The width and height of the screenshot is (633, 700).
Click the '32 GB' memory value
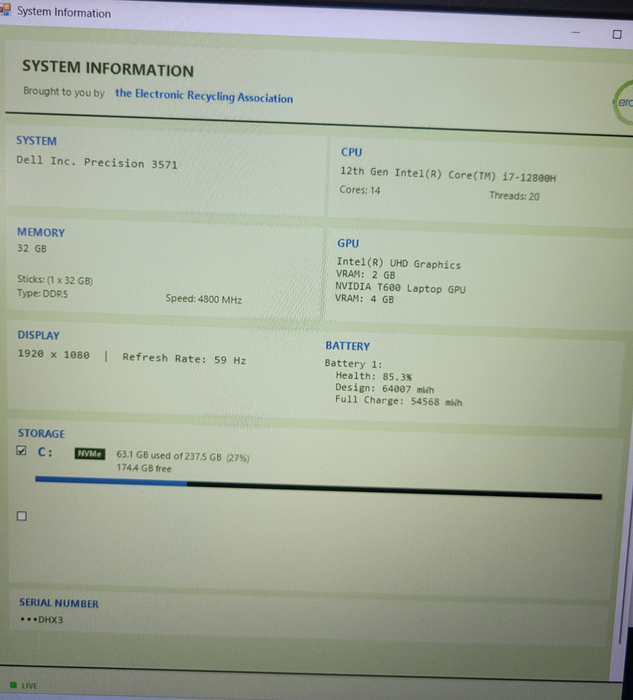click(x=32, y=249)
